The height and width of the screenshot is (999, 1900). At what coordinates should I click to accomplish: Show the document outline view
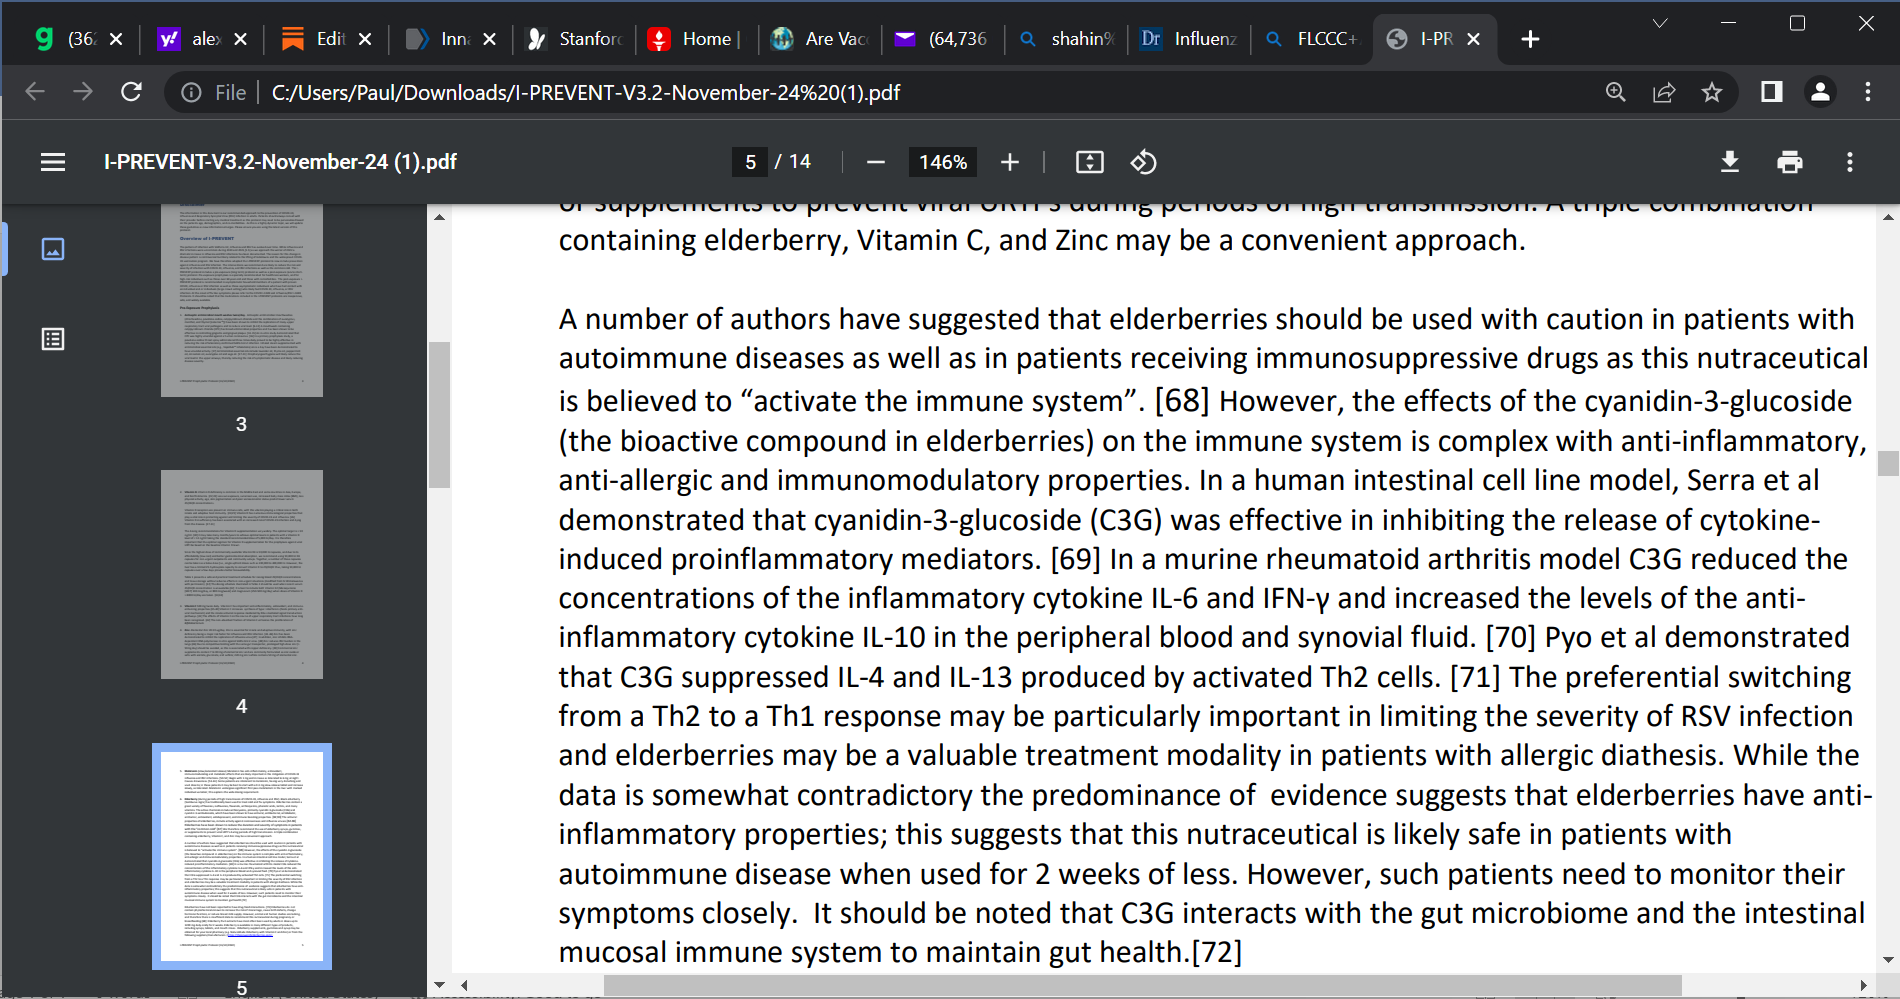pyautogui.click(x=53, y=339)
